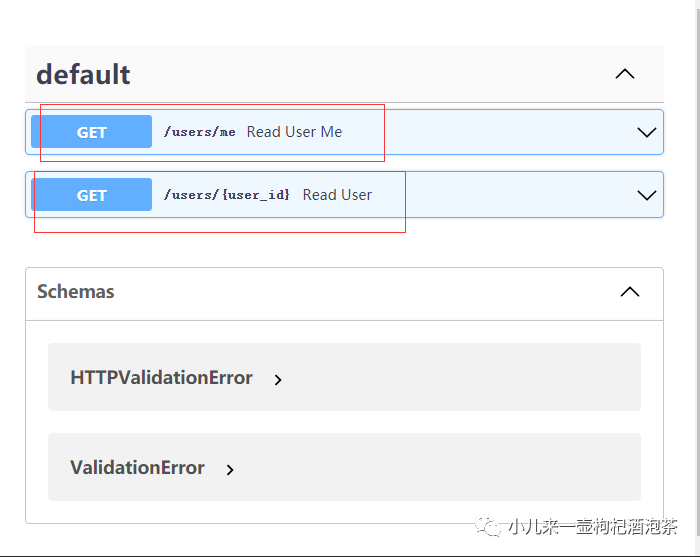Click the GET badge for /users/{user_id}
Image resolution: width=700 pixels, height=557 pixels.
[91, 195]
